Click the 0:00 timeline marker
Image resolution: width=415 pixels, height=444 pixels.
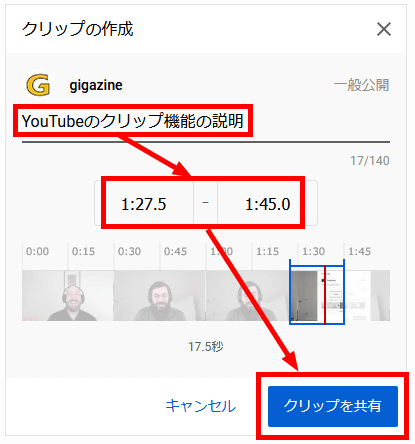tap(37, 251)
